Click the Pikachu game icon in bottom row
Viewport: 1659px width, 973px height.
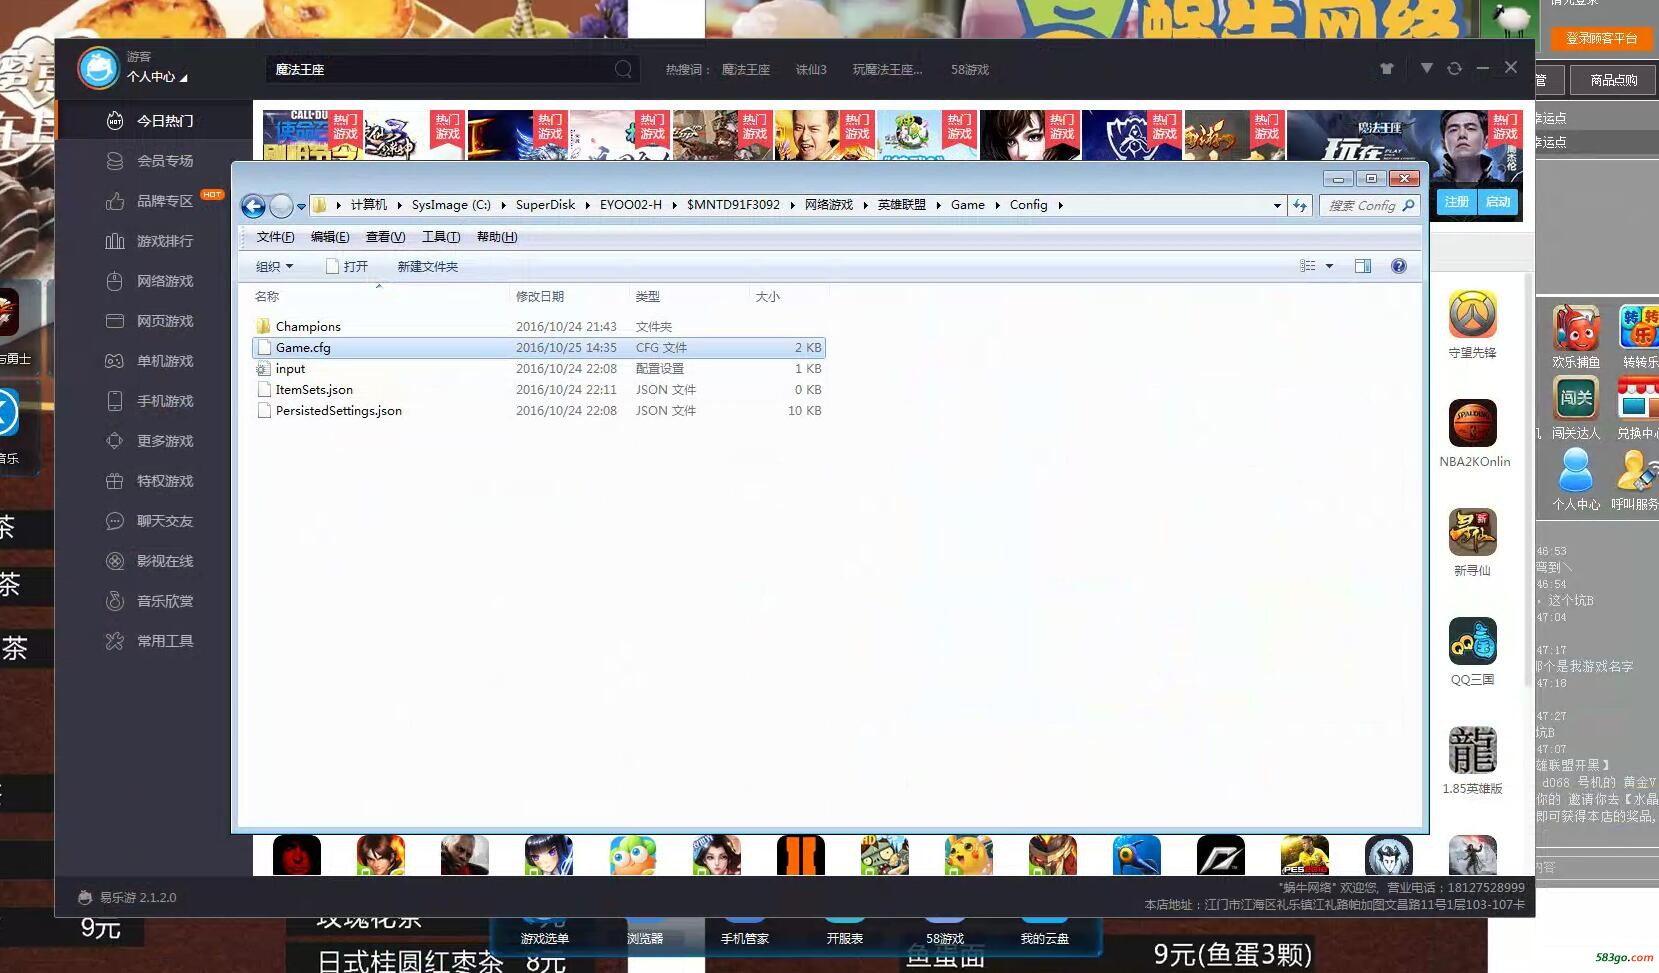(x=969, y=856)
